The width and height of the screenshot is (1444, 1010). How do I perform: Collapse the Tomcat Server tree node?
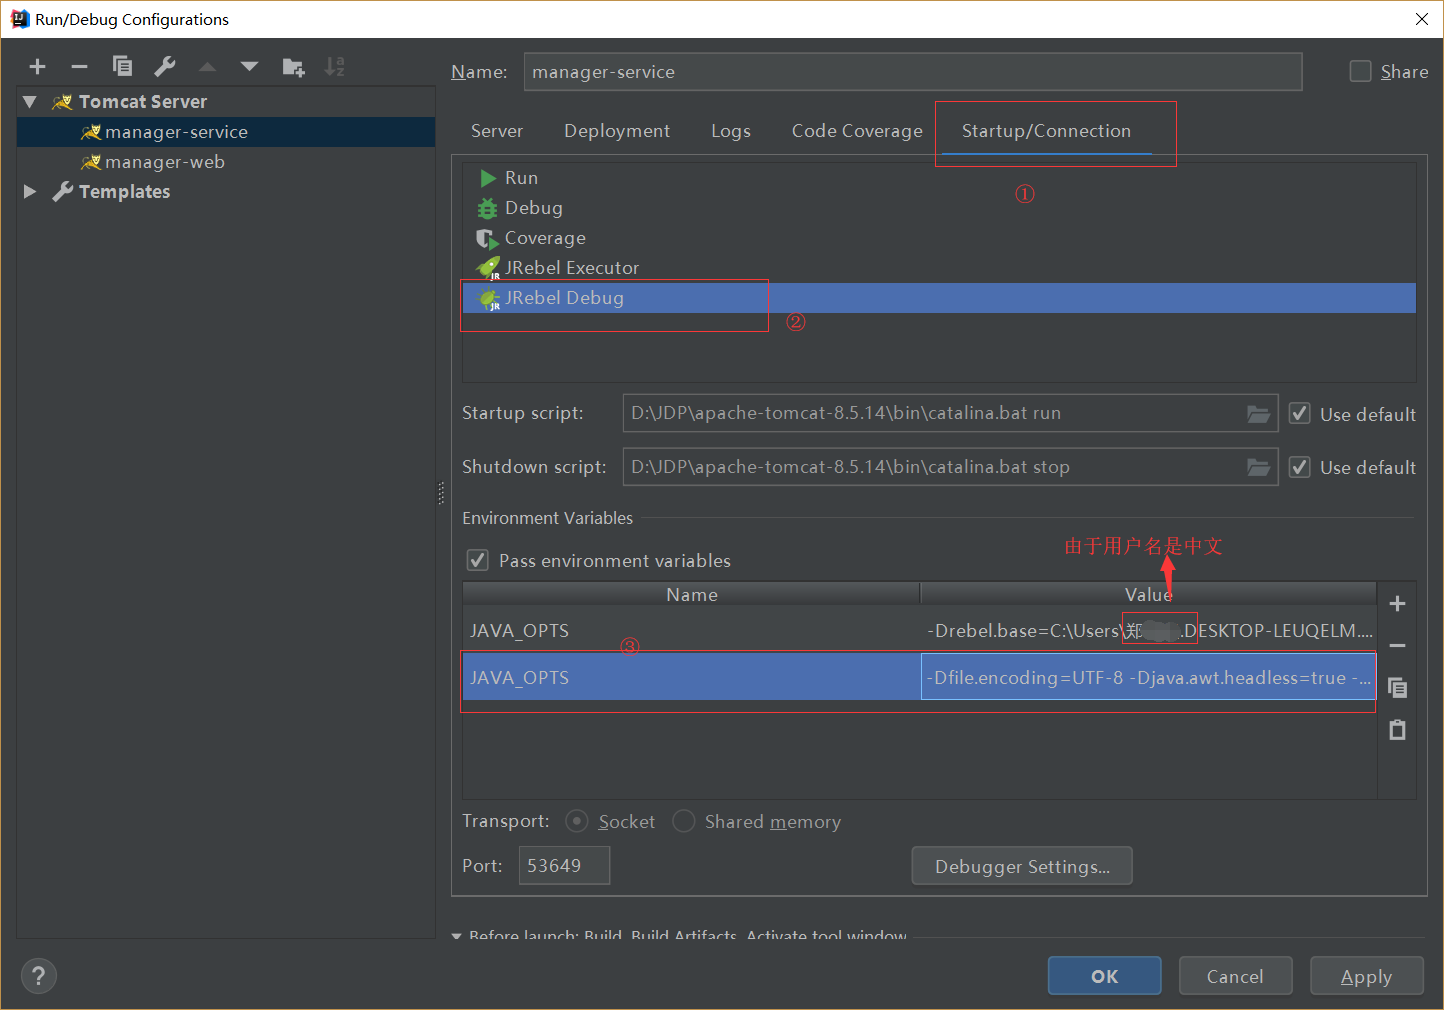click(x=30, y=102)
